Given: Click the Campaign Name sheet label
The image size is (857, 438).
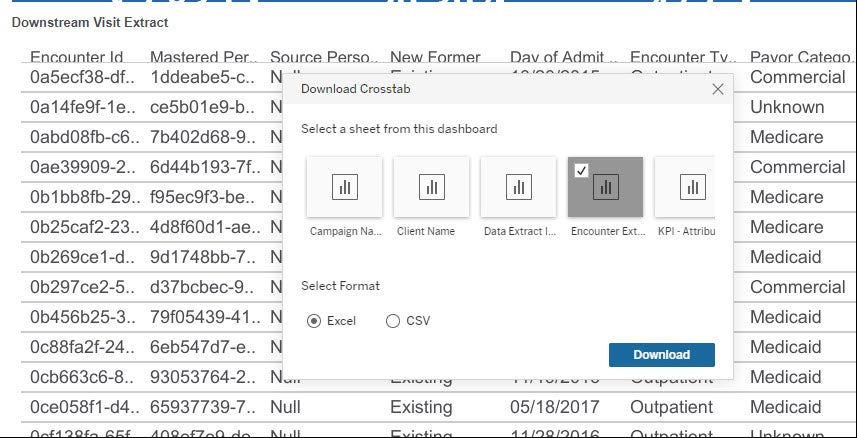Looking at the screenshot, I should coord(345,231).
